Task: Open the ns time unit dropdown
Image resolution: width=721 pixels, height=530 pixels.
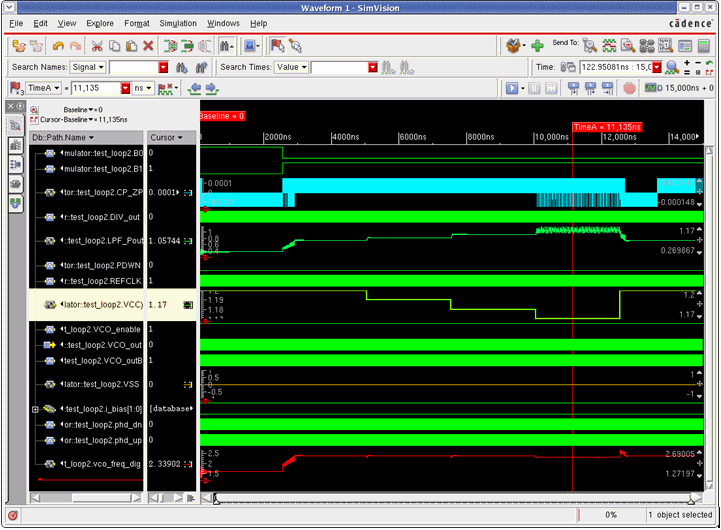Action: coord(143,88)
